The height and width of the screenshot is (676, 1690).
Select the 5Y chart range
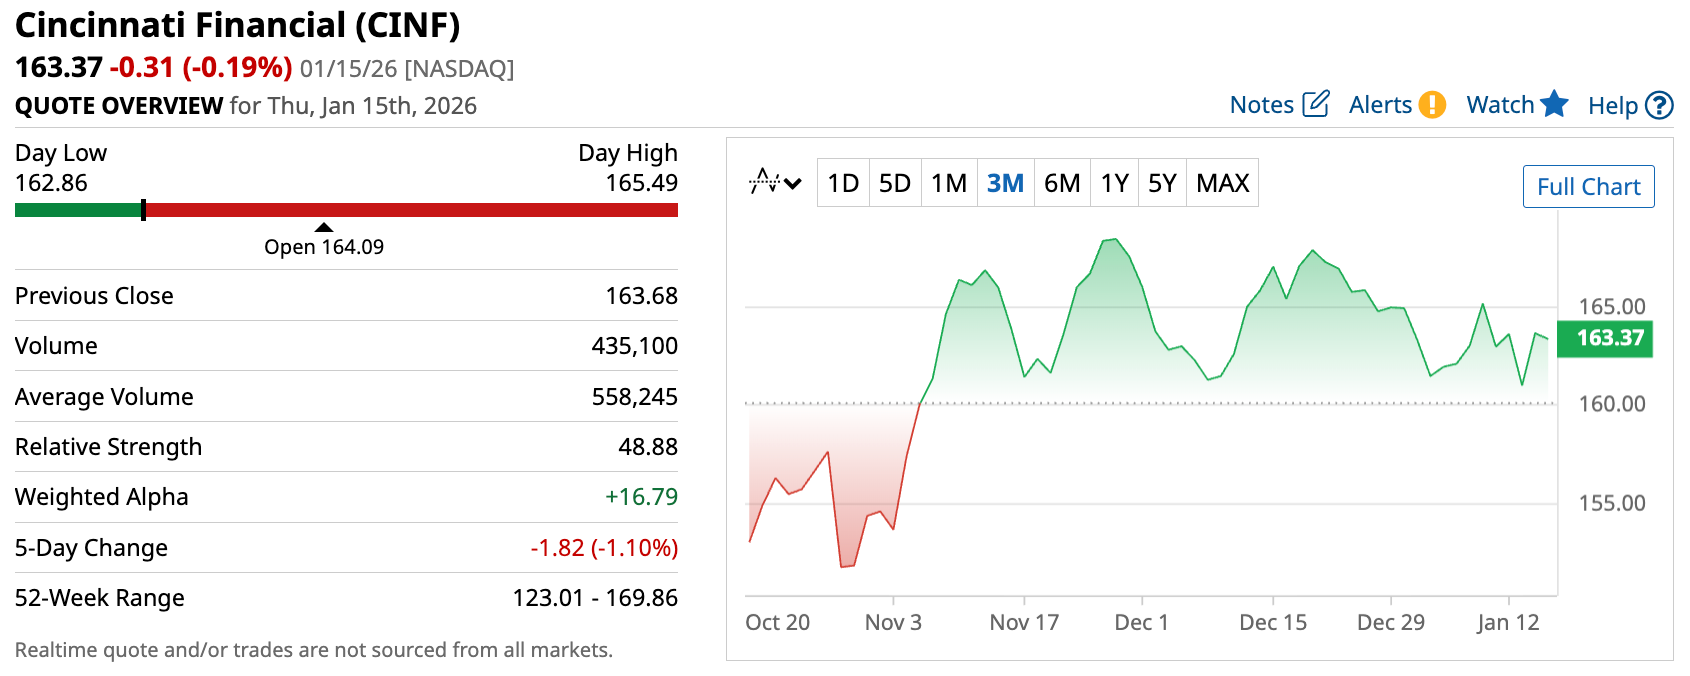[x=1162, y=183]
